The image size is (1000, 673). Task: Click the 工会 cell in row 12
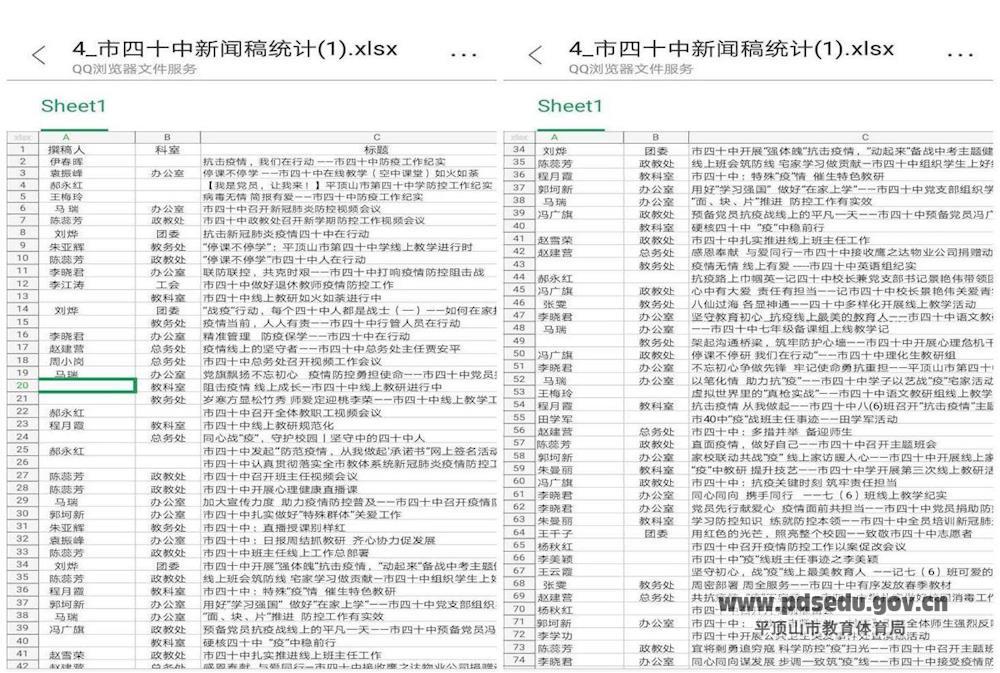166,285
